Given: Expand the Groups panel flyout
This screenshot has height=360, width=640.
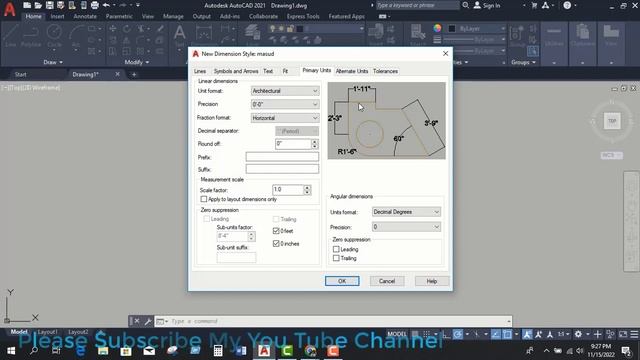Looking at the screenshot, I should (523, 62).
